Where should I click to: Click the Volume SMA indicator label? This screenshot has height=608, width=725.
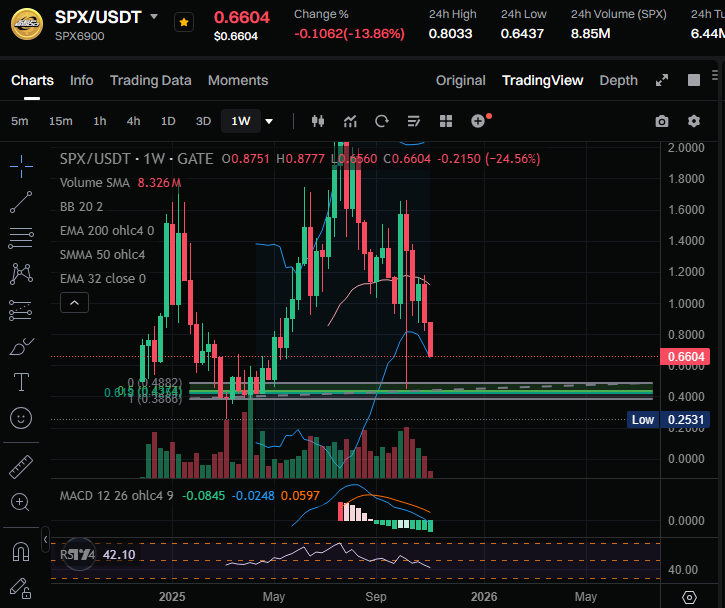point(94,183)
